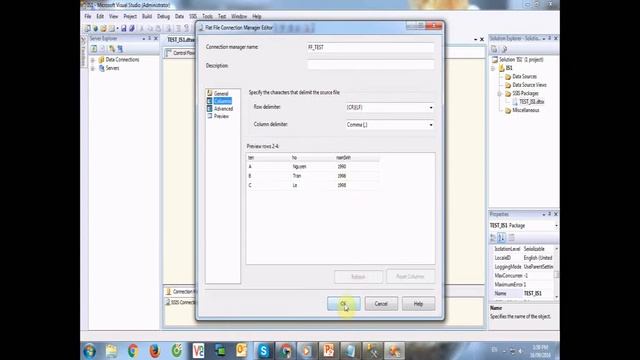Click the OK button in the dialog

[343, 304]
